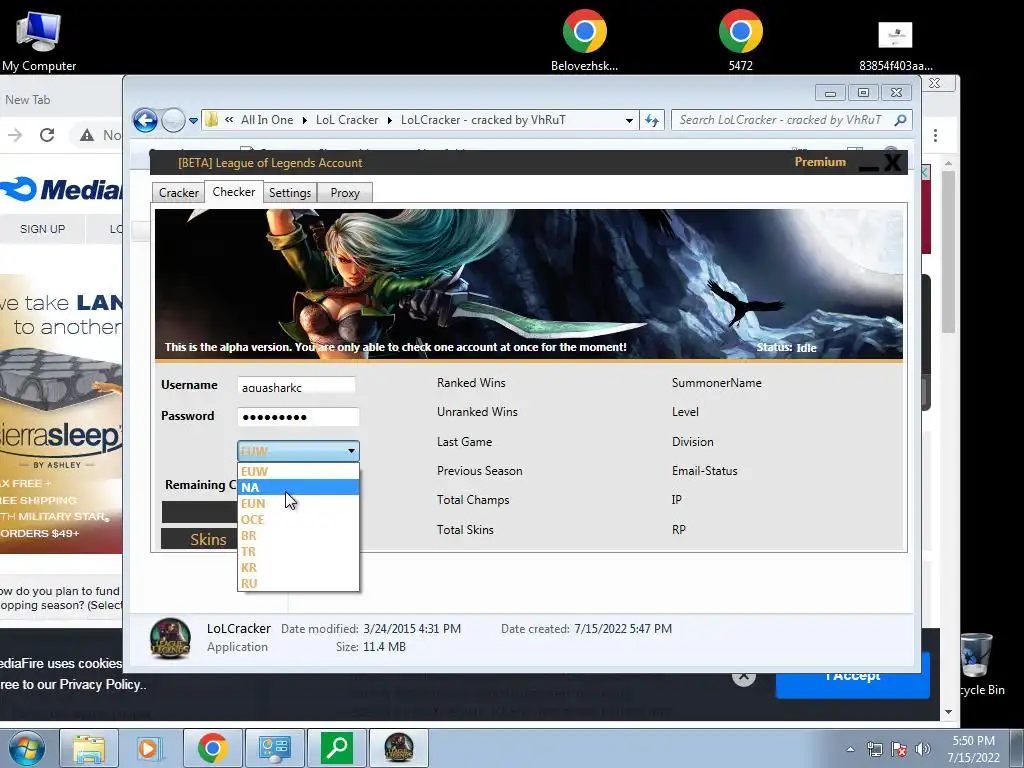
Task: Click 'LoL Cracker' in address breadcrumb
Action: pyautogui.click(x=347, y=120)
